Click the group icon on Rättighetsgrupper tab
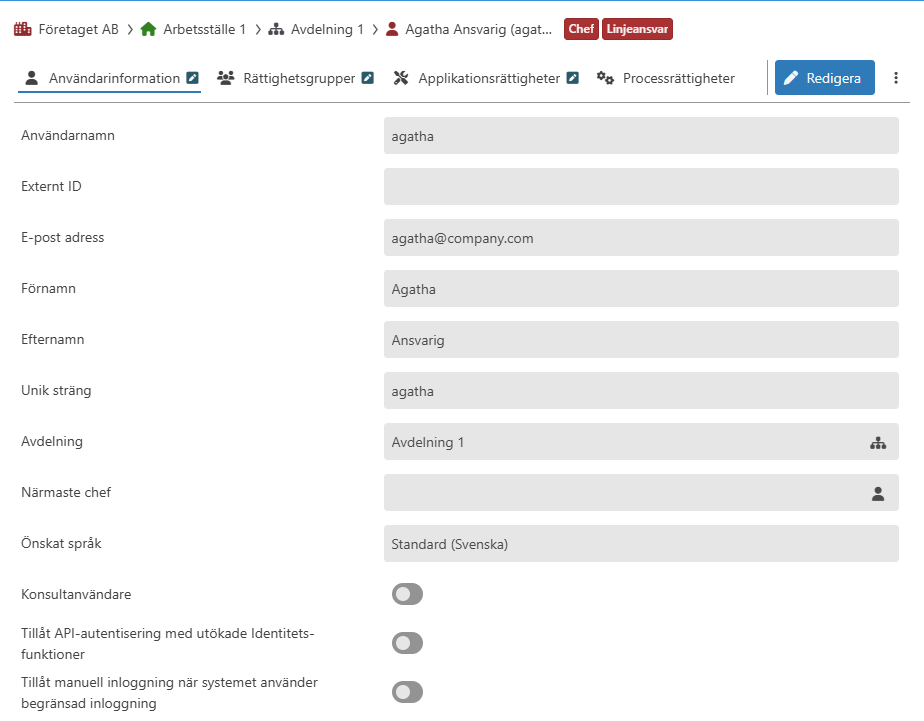Image resolution: width=924 pixels, height=721 pixels. (x=226, y=78)
